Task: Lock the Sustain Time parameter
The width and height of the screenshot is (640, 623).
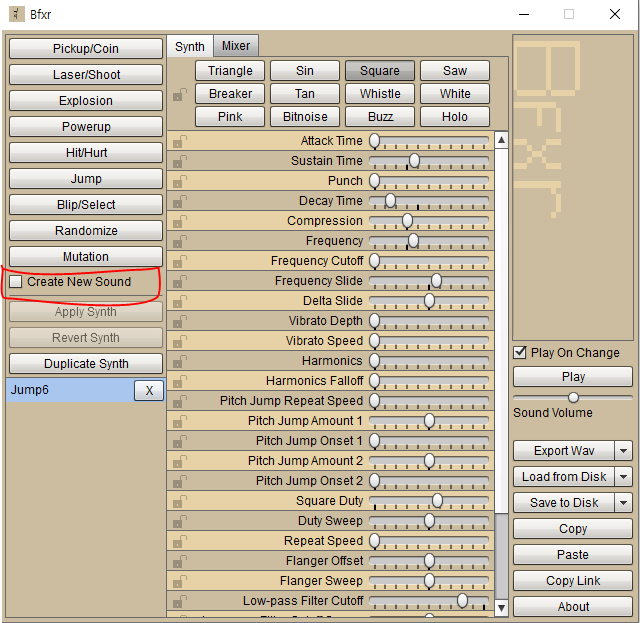Action: click(x=180, y=161)
